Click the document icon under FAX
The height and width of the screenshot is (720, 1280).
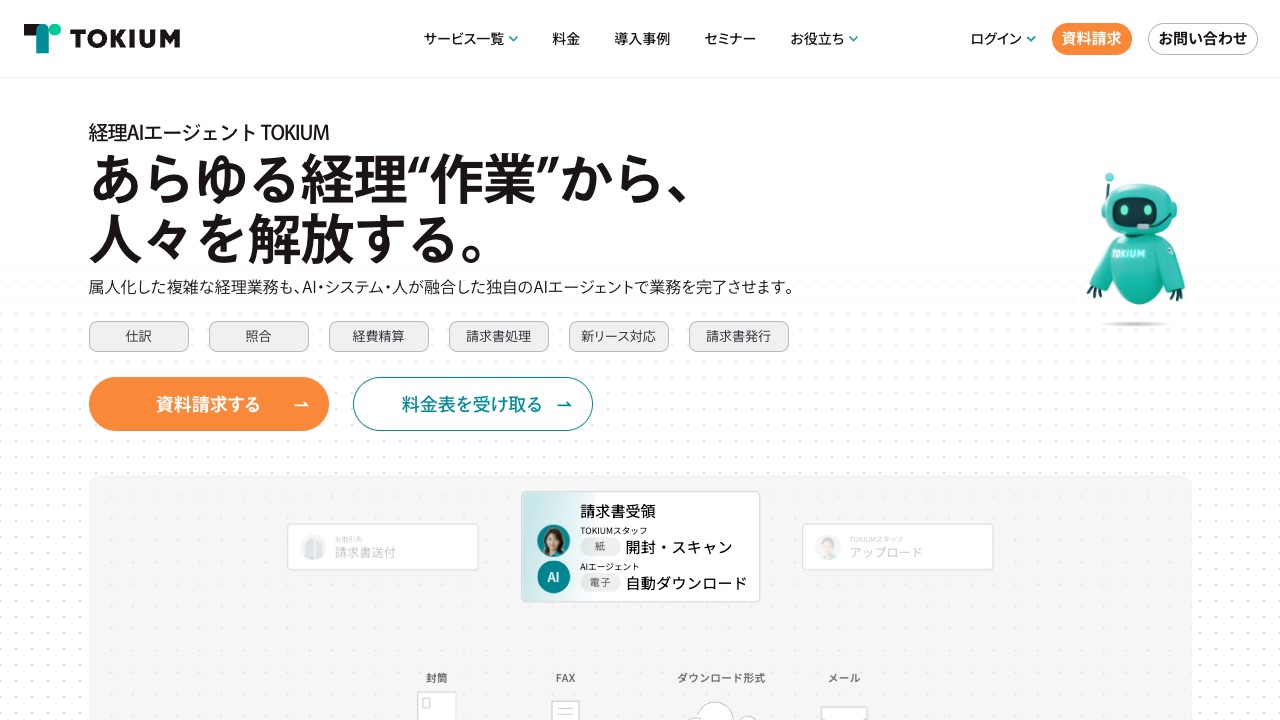[x=565, y=710]
